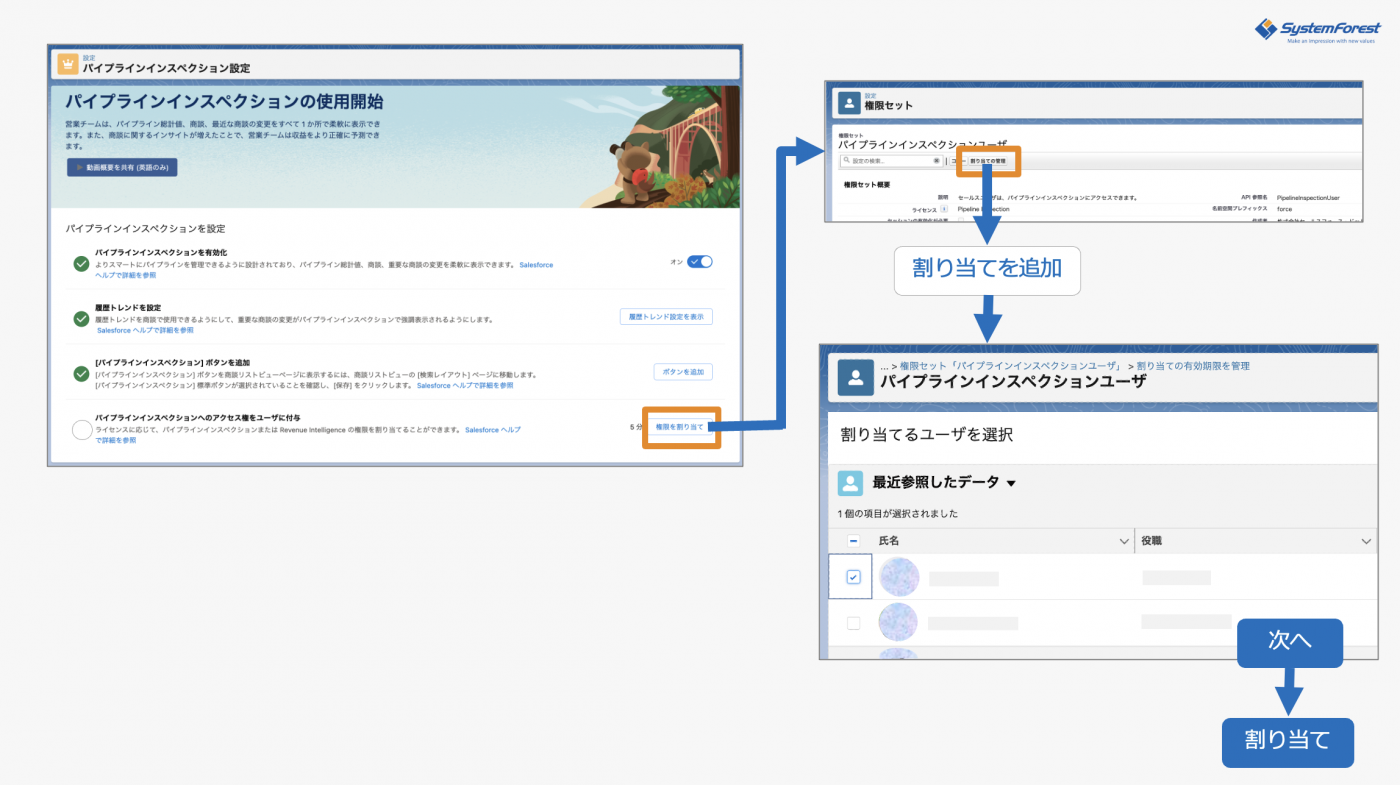This screenshot has width=1400, height=785.
Task: Open the 割り当ての有効期限を管理 breadcrumb
Action: pyautogui.click(x=1193, y=366)
